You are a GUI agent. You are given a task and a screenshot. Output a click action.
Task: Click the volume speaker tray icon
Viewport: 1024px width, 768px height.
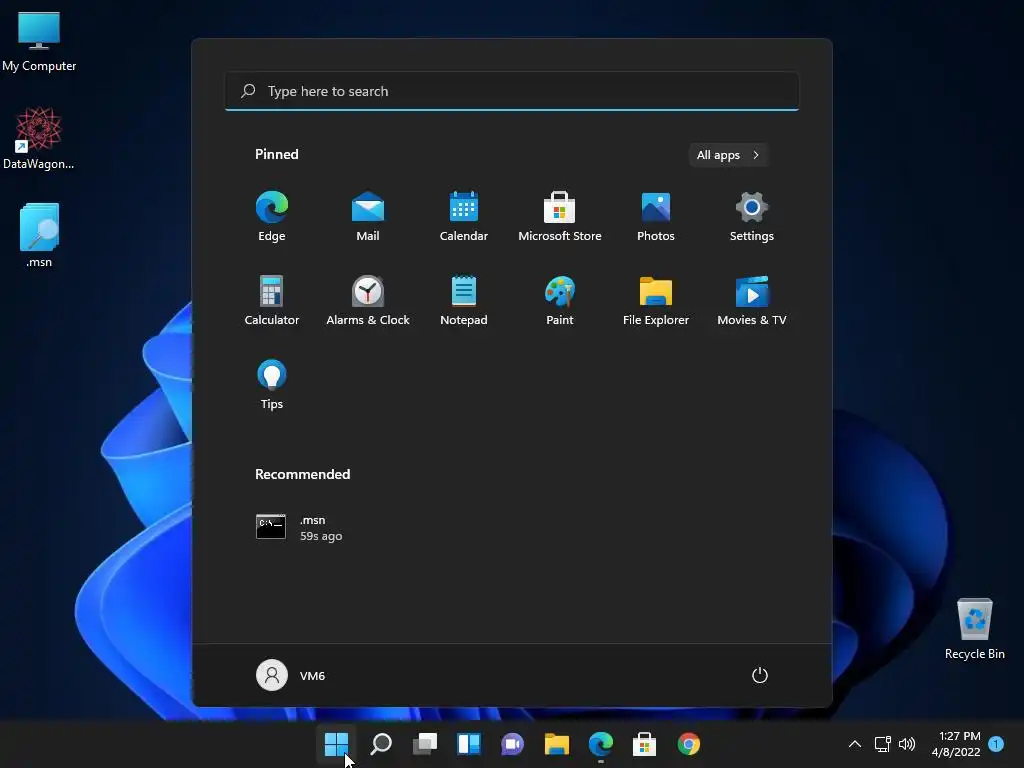tap(907, 744)
